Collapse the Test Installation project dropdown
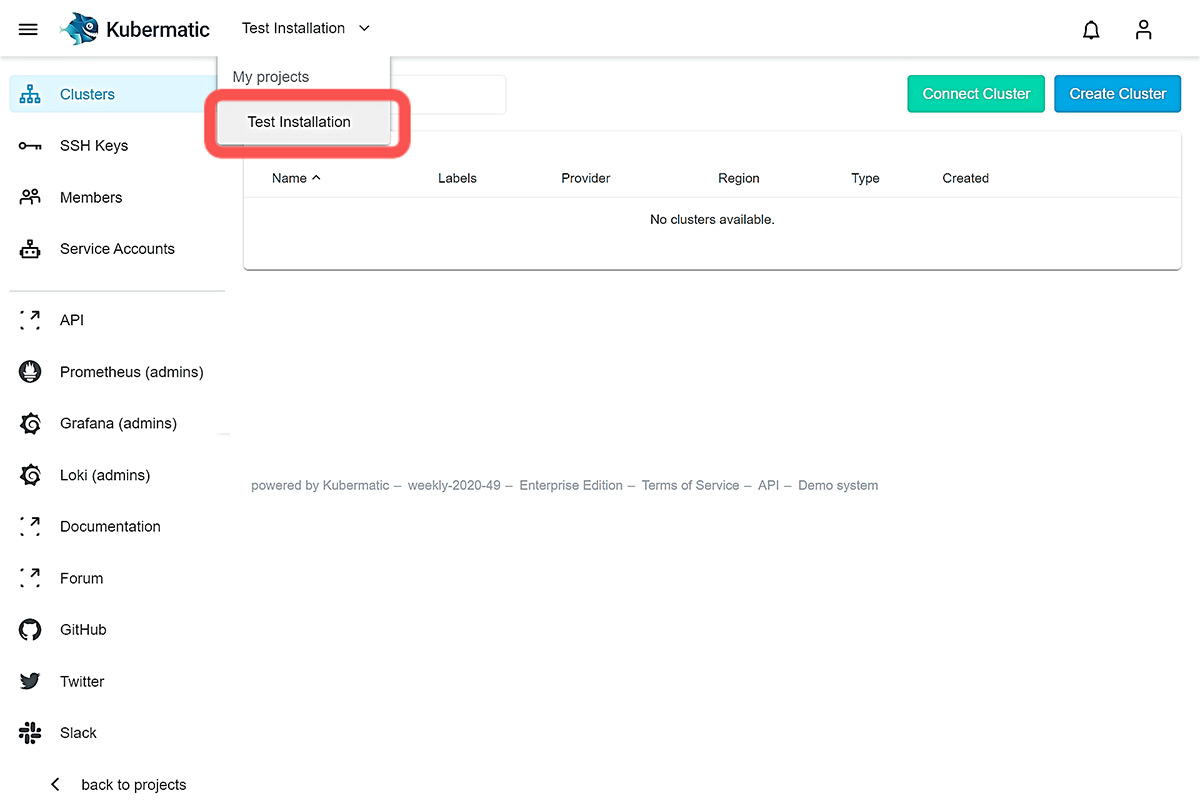1200x803 pixels. [x=364, y=28]
